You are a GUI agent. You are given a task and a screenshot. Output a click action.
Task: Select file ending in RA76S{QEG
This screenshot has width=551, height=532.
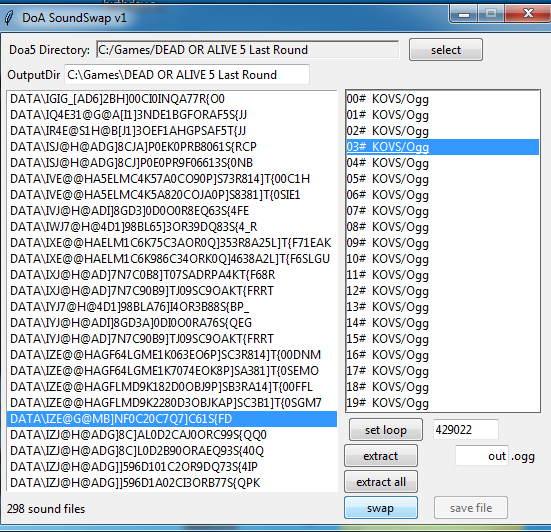tap(172, 323)
